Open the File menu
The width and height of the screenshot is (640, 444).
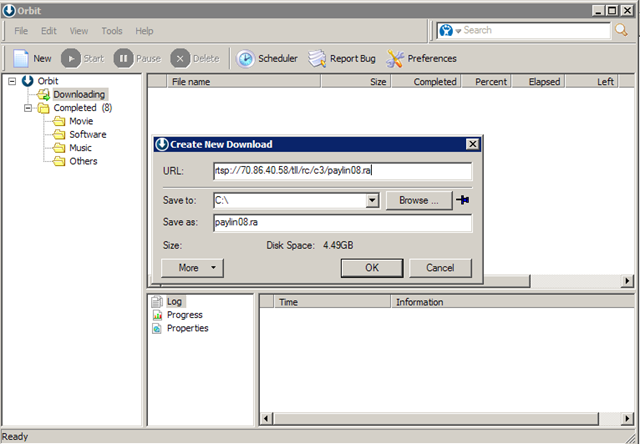21,31
